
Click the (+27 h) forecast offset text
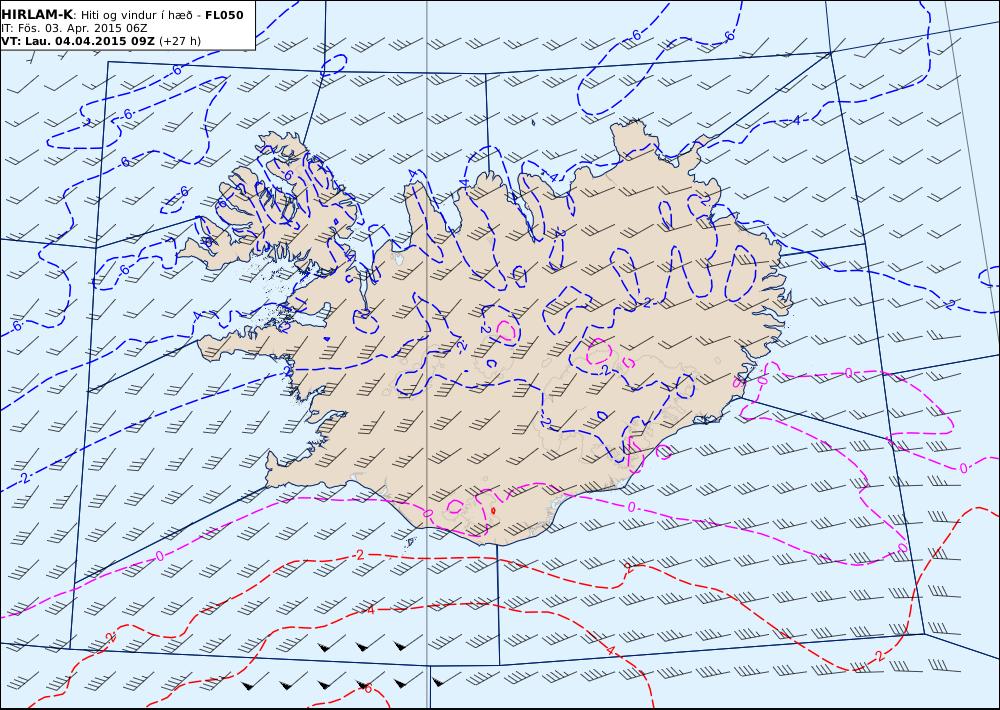tap(180, 41)
